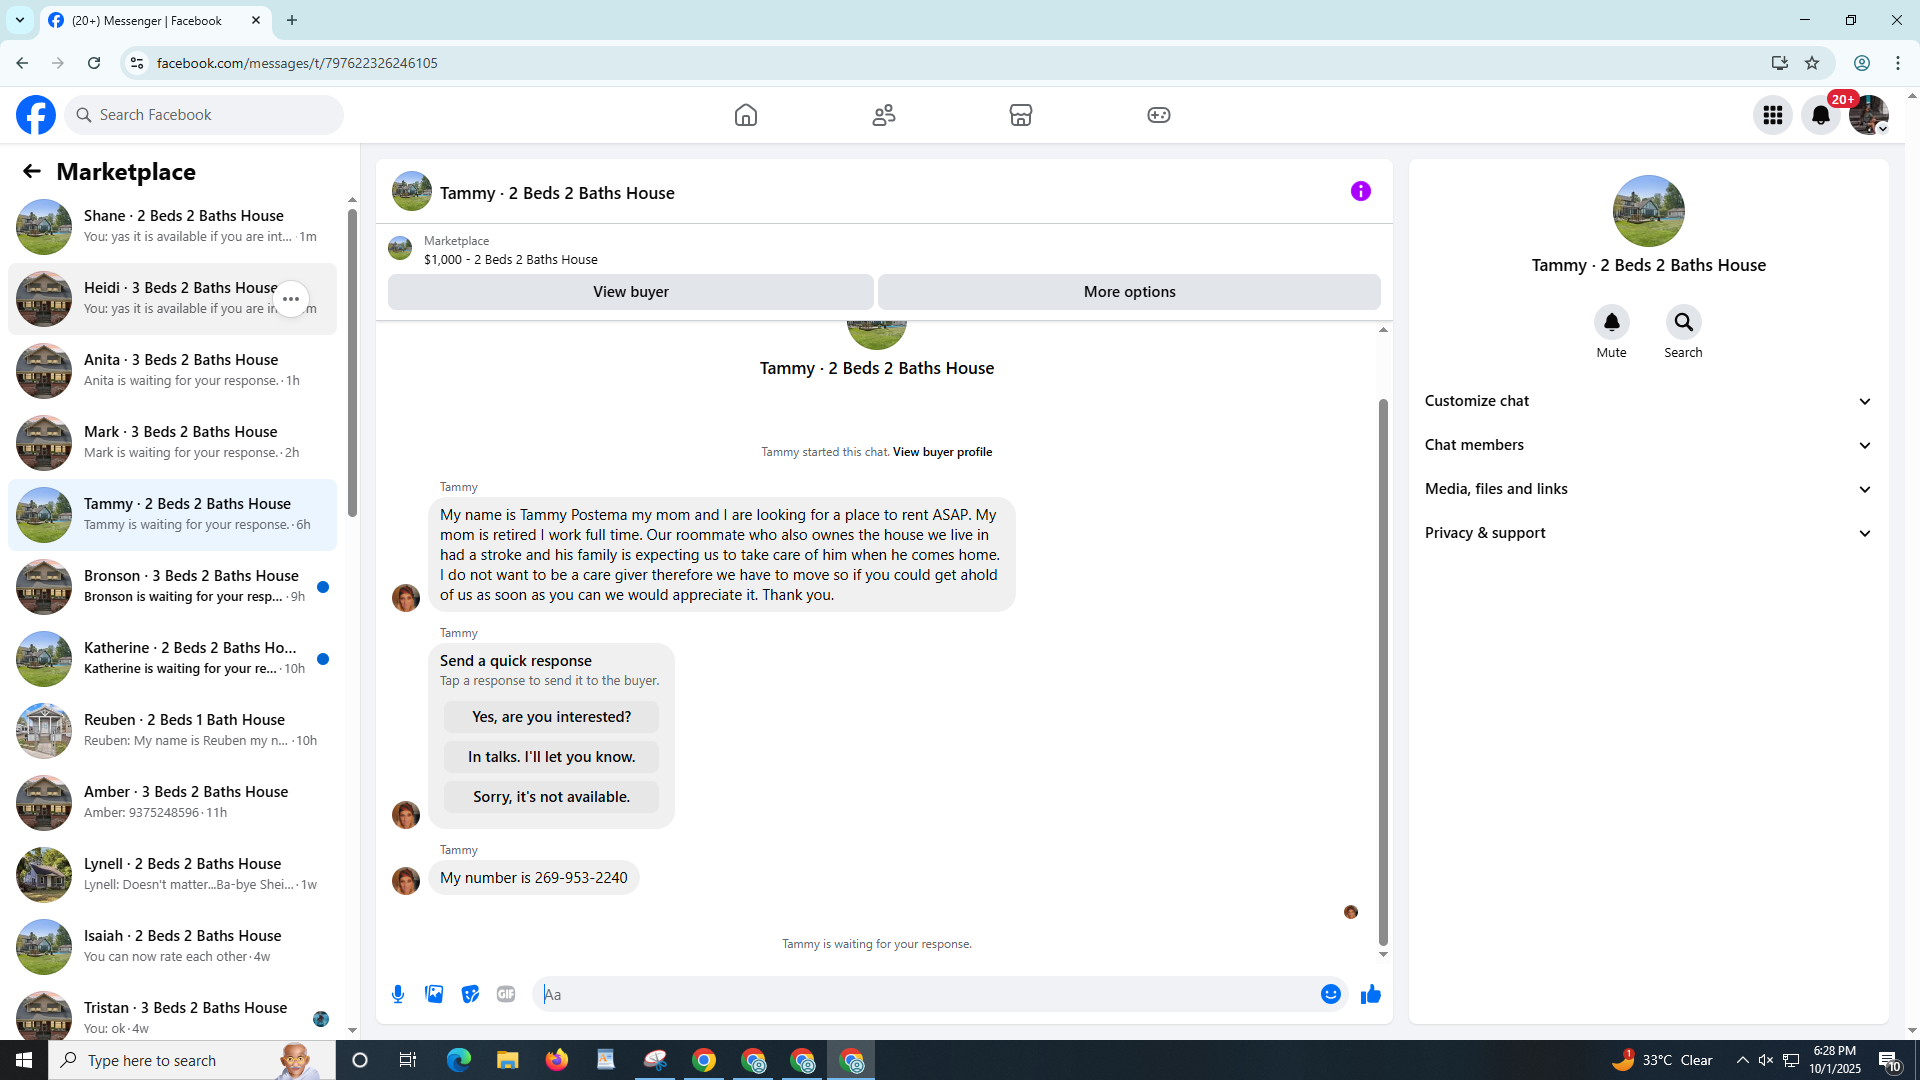Viewport: 1920px width, 1080px height.
Task: Send quick response 'Yes, are you interested?'
Action: coord(551,717)
